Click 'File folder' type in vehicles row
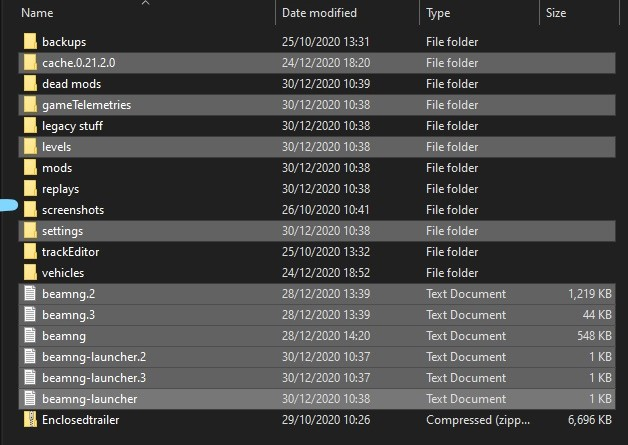 pyautogui.click(x=452, y=273)
